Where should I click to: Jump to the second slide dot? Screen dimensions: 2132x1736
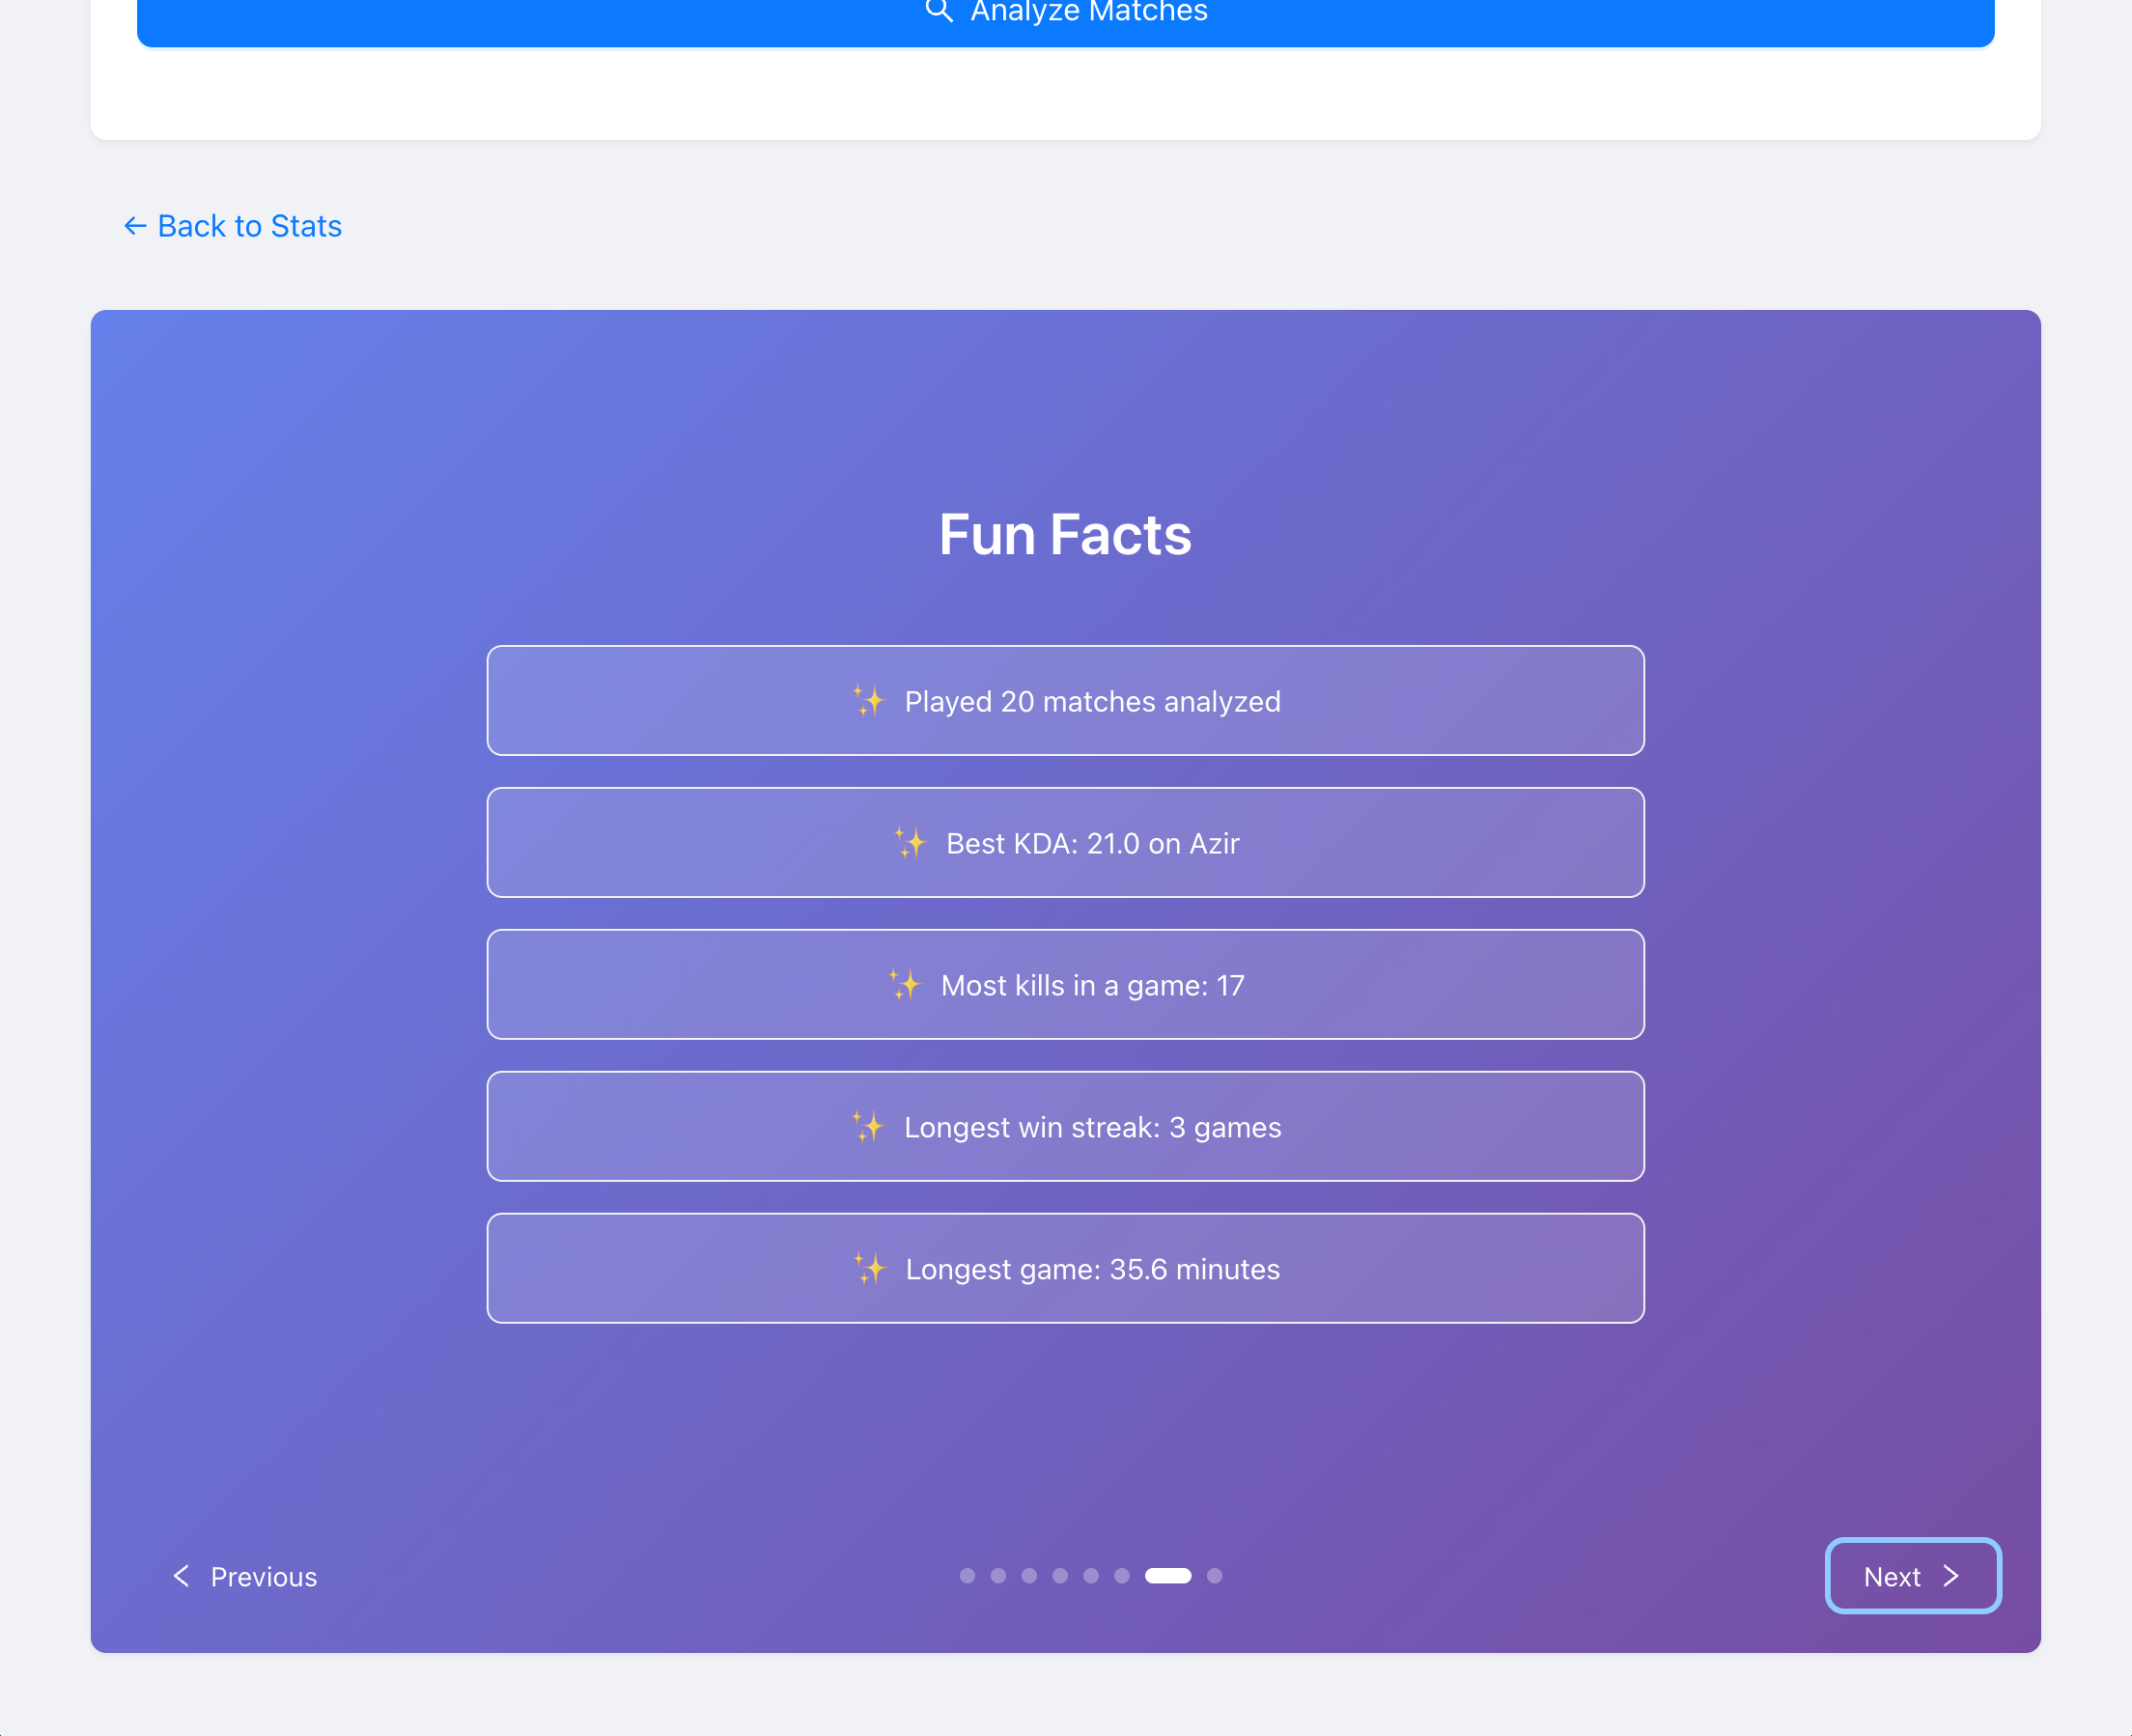pos(998,1576)
